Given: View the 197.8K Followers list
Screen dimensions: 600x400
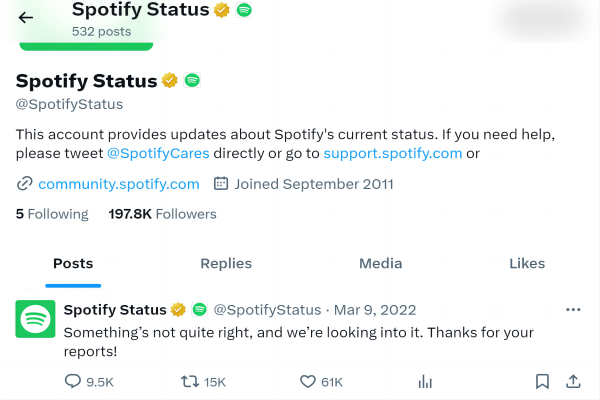Looking at the screenshot, I should tap(162, 214).
